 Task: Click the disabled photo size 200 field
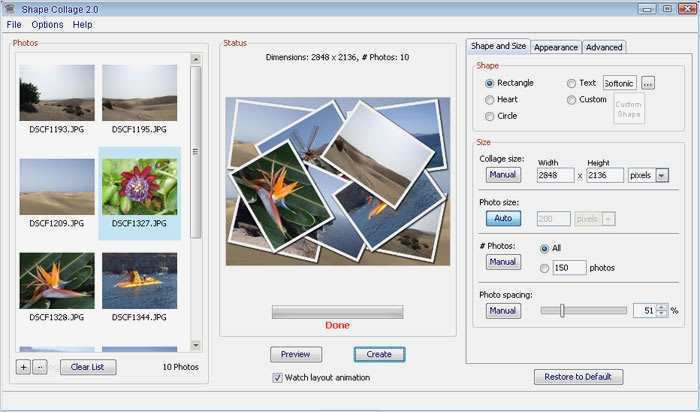pyautogui.click(x=554, y=219)
